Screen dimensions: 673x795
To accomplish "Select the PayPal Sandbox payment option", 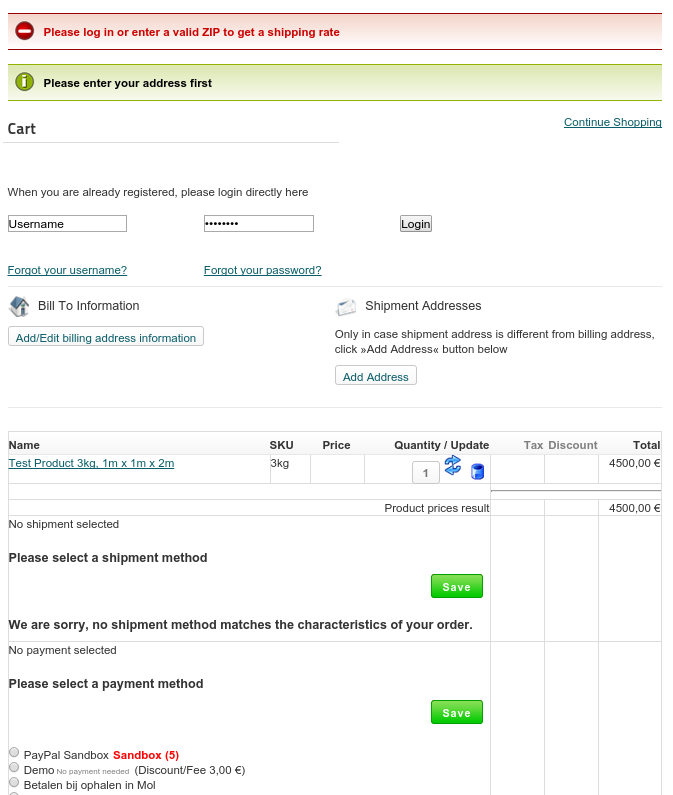I will pyautogui.click(x=14, y=752).
